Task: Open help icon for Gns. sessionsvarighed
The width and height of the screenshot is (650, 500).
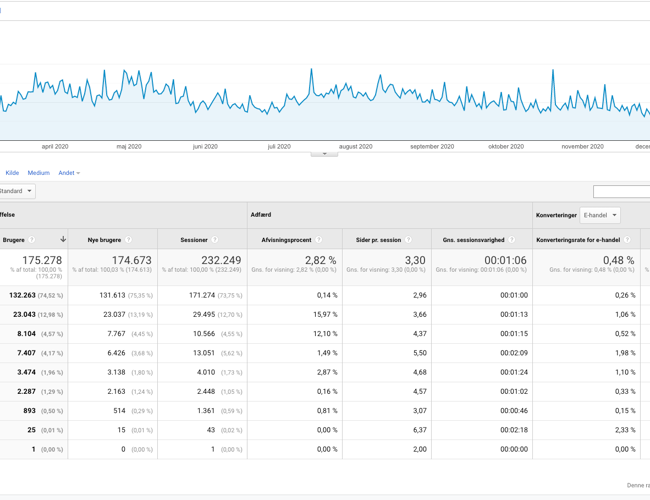Action: pyautogui.click(x=511, y=240)
